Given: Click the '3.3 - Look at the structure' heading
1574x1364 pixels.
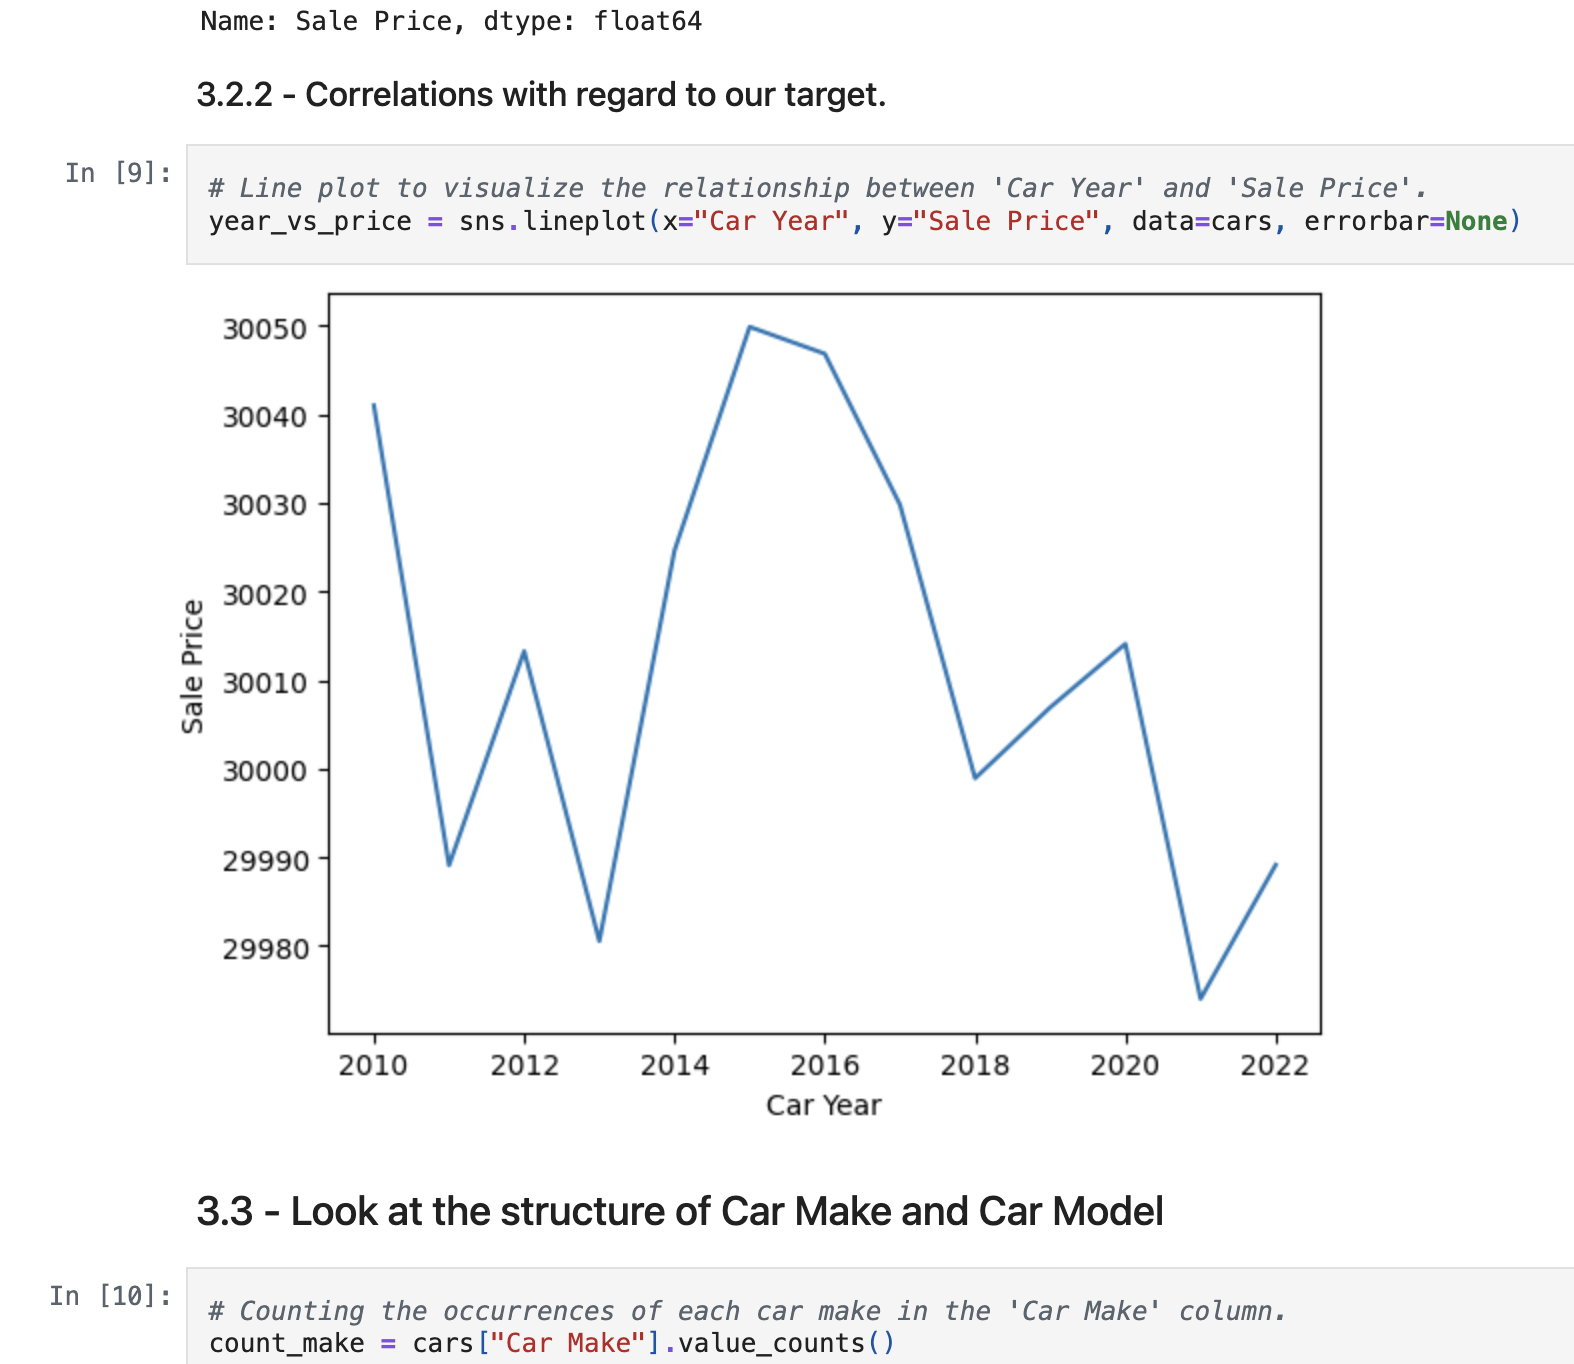Looking at the screenshot, I should click(679, 1211).
